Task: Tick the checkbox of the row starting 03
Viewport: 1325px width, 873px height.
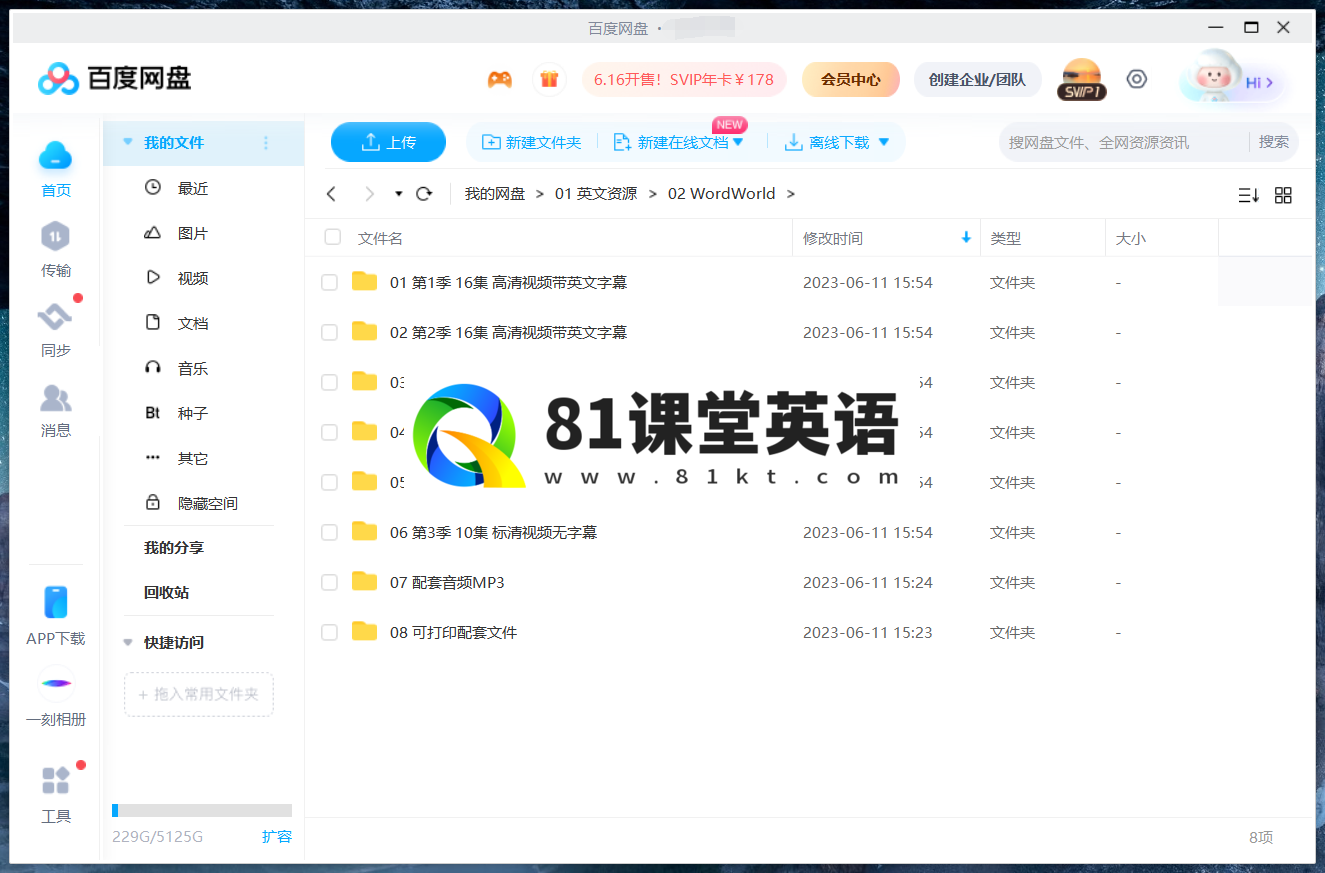Action: click(x=329, y=383)
